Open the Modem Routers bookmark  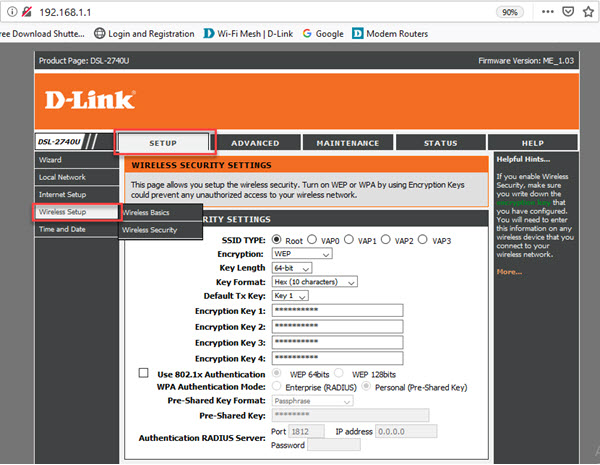[390, 34]
